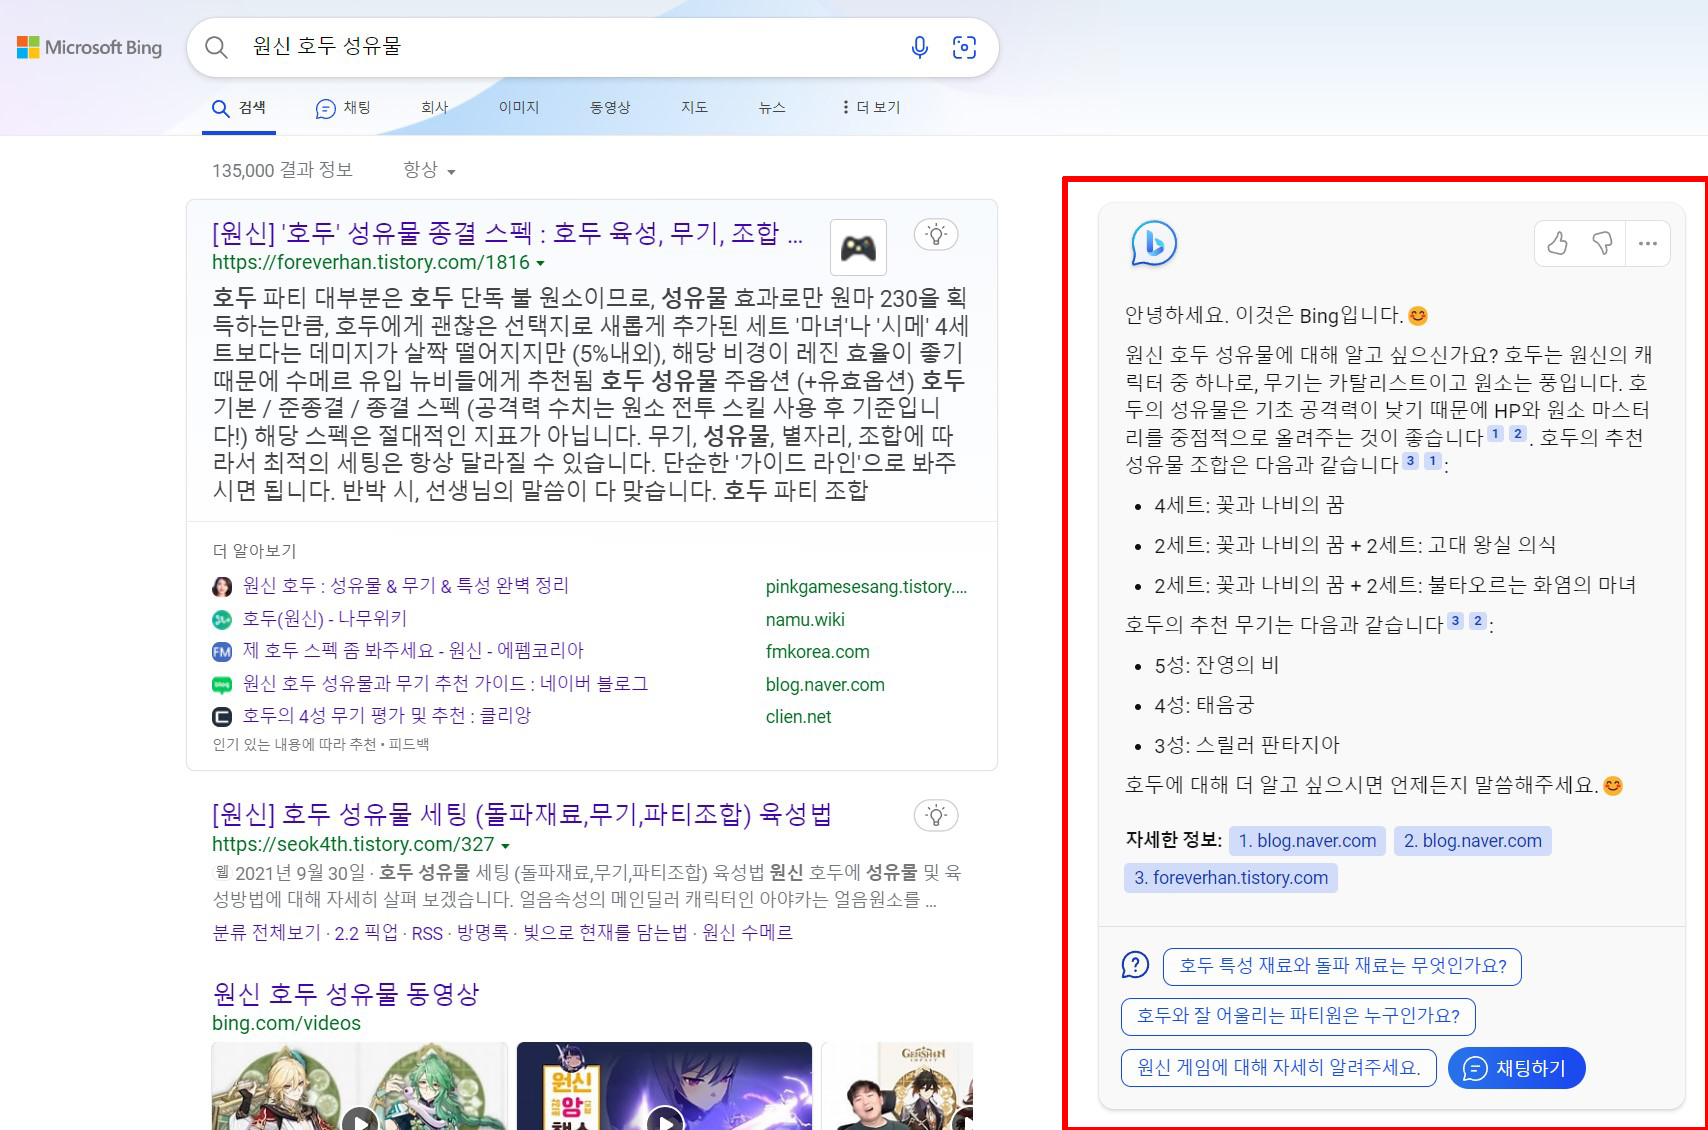Switch to the 뉴스 tab
This screenshot has height=1130, width=1708.
(x=772, y=107)
